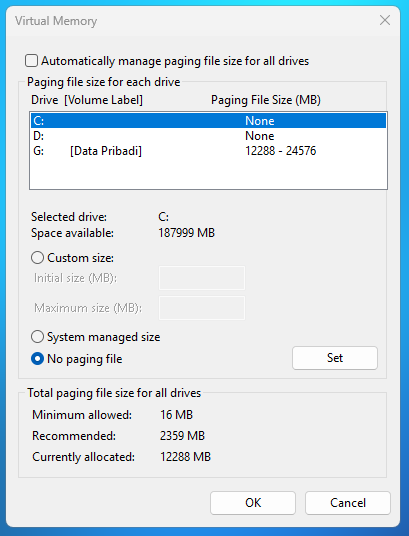
Task: Click the empty area of the drive list
Action: 208,174
